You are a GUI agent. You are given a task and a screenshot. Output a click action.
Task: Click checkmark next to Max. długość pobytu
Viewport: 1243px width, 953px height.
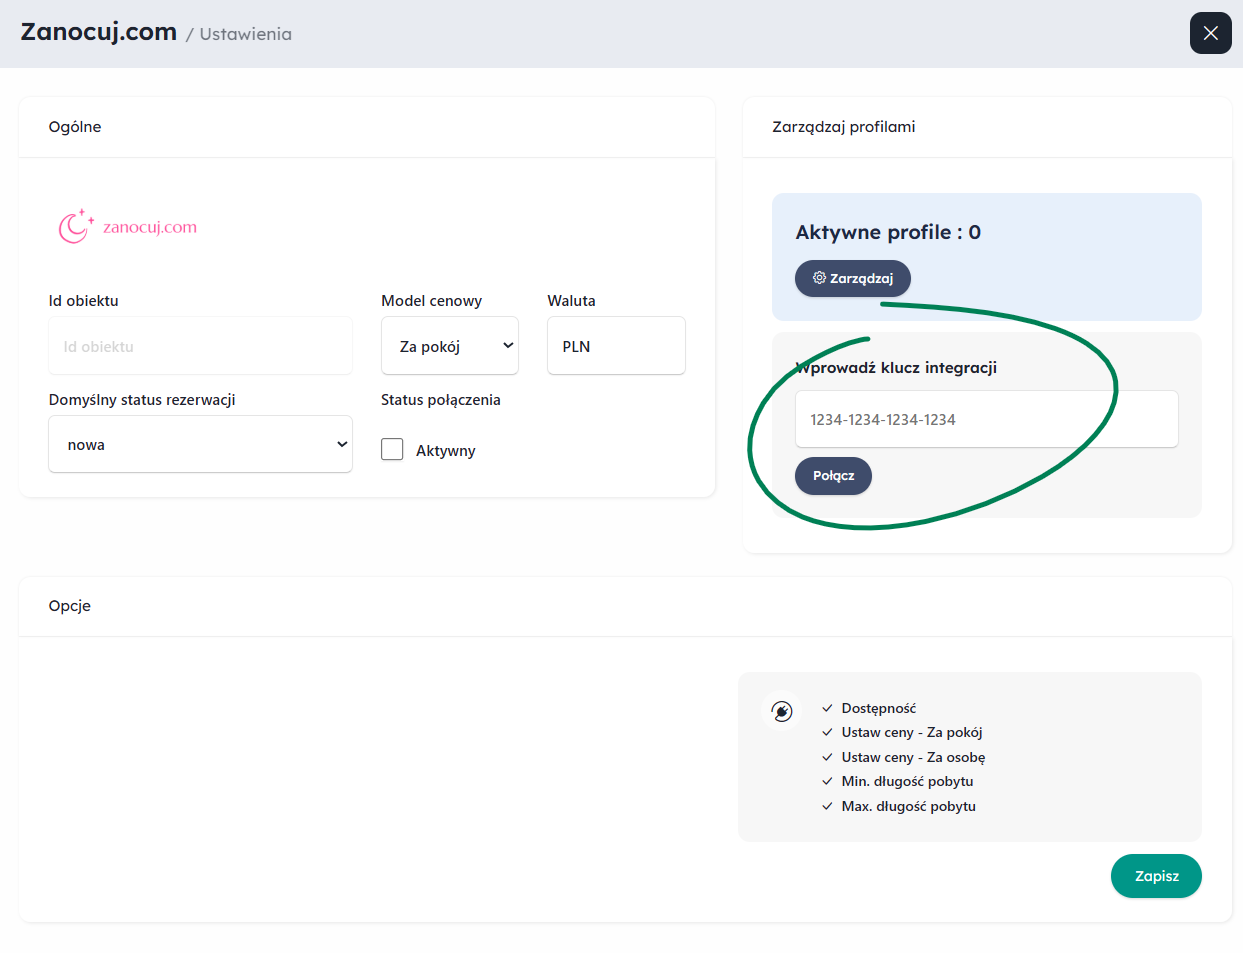[x=827, y=806]
